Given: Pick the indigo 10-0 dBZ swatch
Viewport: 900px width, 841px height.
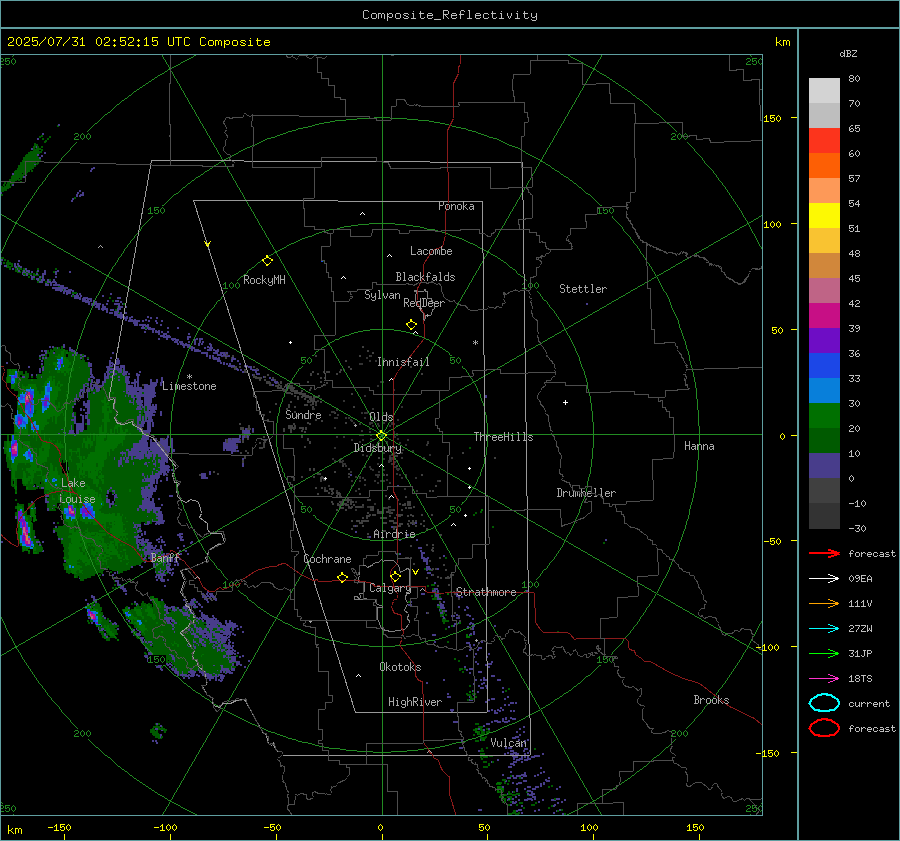Looking at the screenshot, I should pos(824,466).
